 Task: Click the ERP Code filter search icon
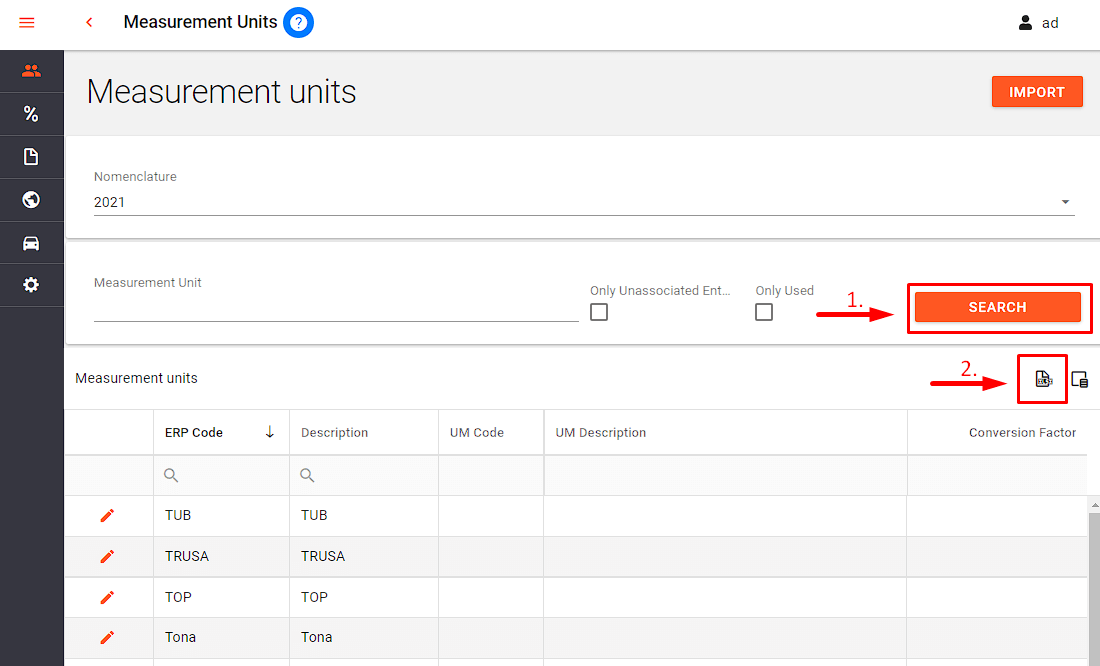[x=170, y=475]
